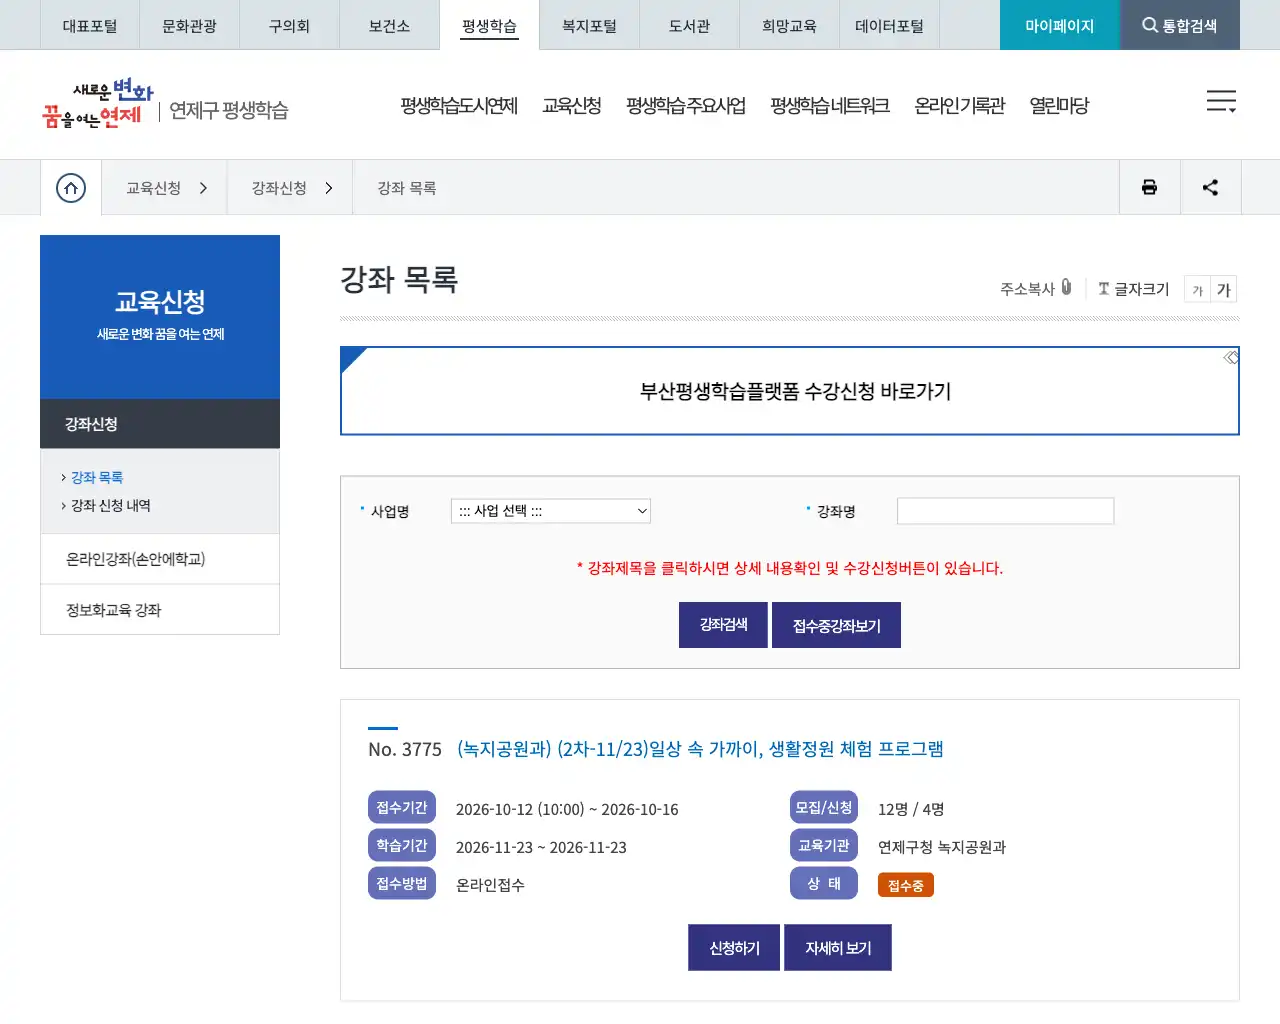Select sidebar item 강좌 목록
1280x1024 pixels.
97,478
